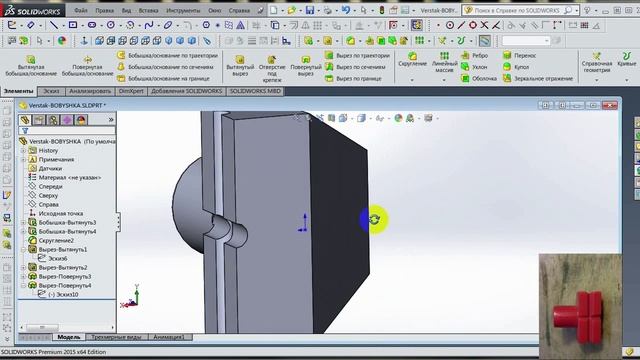Expand Бобышка-Вытянуть3 feature node
The image size is (640, 360).
tap(23, 222)
